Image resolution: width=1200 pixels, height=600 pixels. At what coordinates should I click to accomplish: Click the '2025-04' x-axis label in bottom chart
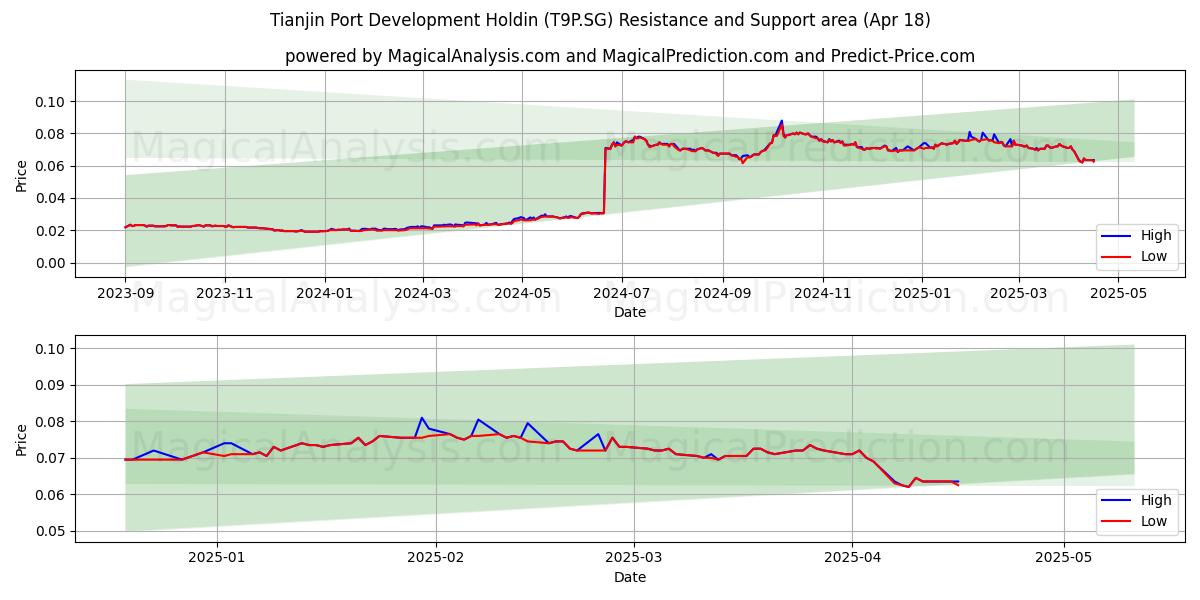pyautogui.click(x=852, y=560)
